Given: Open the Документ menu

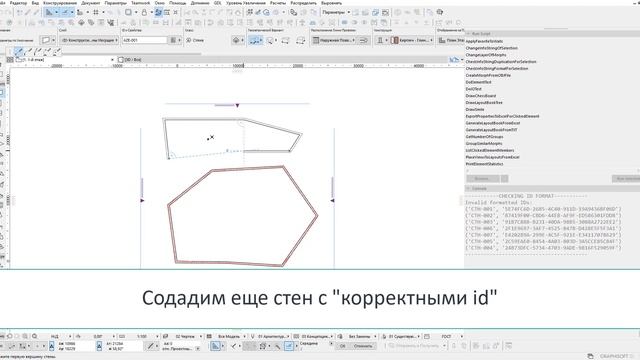Looking at the screenshot, I should [91, 3].
